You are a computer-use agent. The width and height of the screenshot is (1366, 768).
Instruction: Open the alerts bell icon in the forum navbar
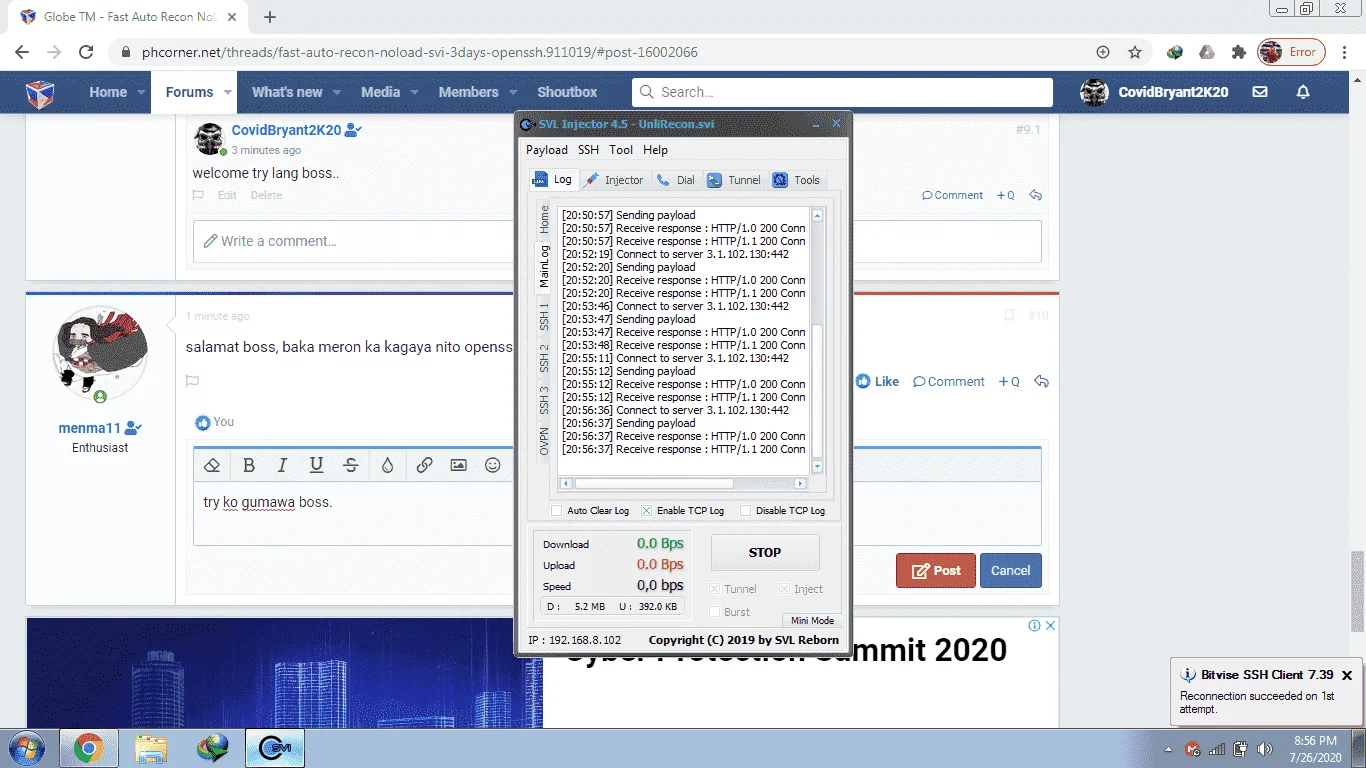point(1303,92)
